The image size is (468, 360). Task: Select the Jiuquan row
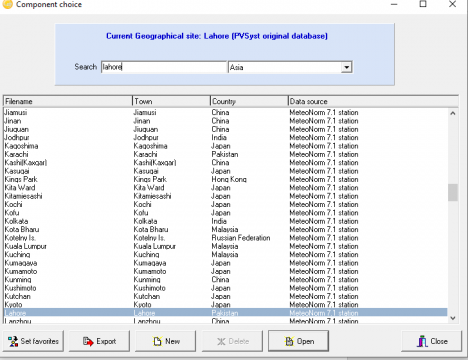[x=225, y=129]
